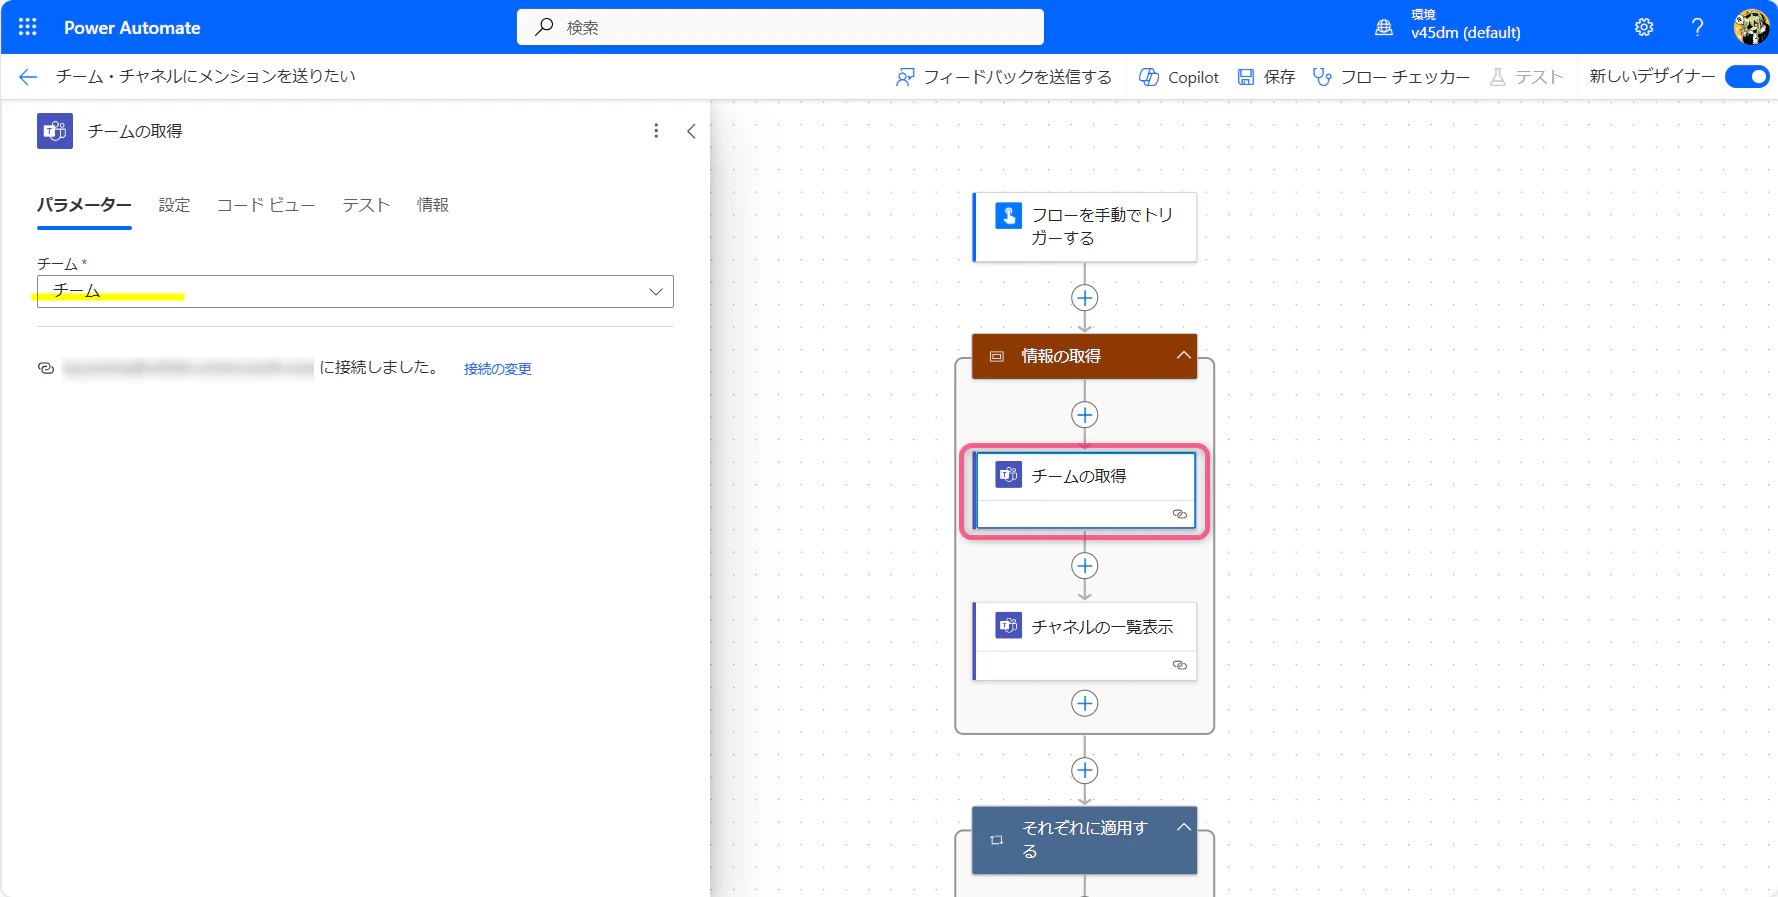Screen dimensions: 1778x897
Task: Add a step between チームの取得 and チャネルの一覧表示
Action: (x=1085, y=566)
